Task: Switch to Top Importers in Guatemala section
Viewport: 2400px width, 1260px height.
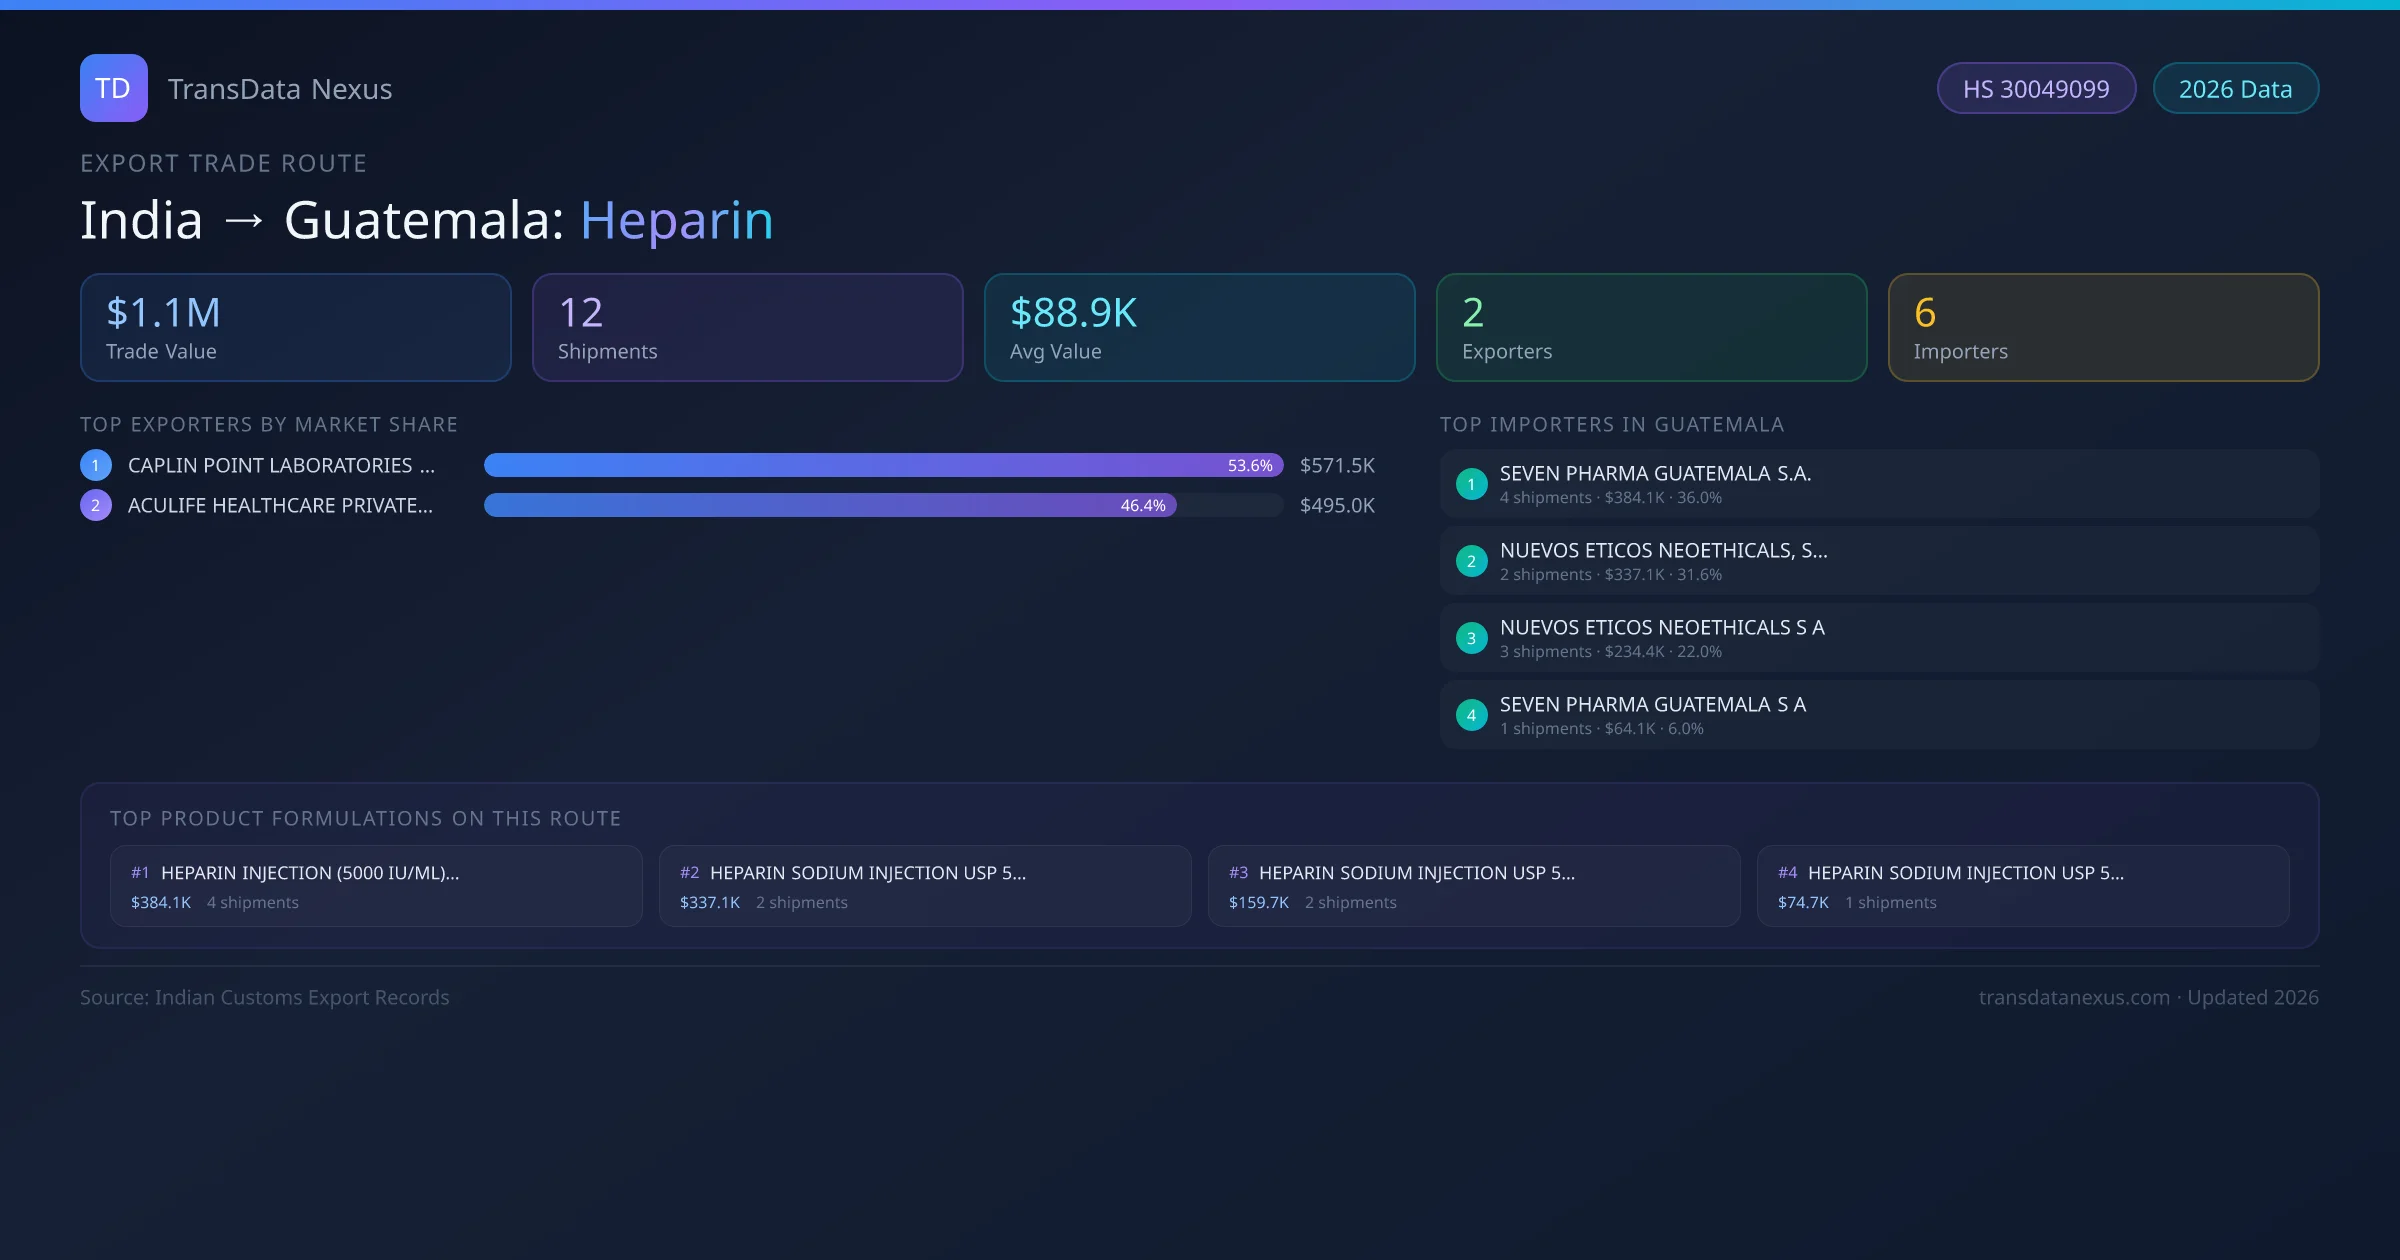Action: 1612,424
